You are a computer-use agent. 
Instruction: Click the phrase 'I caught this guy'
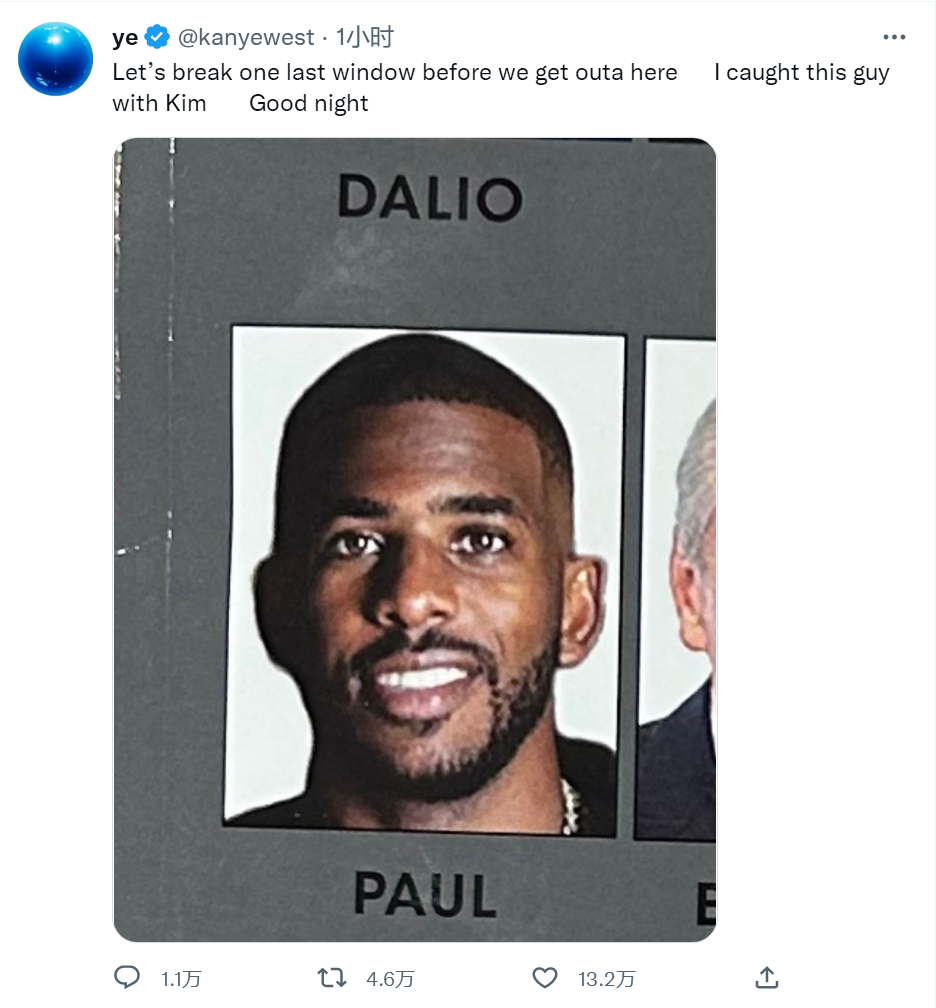tap(802, 73)
